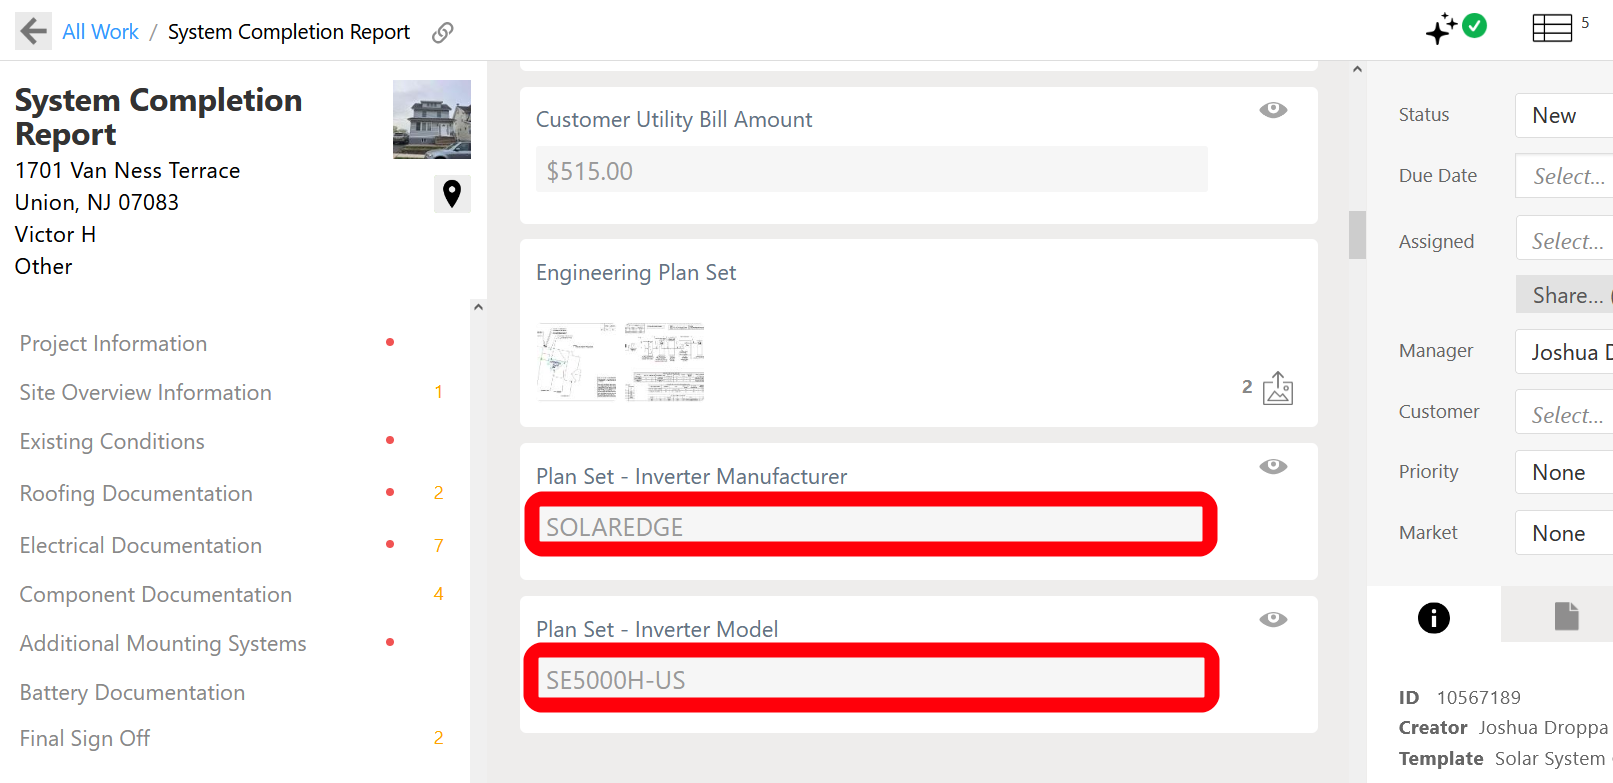Open the list view icon with count 5
Image resolution: width=1613 pixels, height=783 pixels.
coord(1552,28)
